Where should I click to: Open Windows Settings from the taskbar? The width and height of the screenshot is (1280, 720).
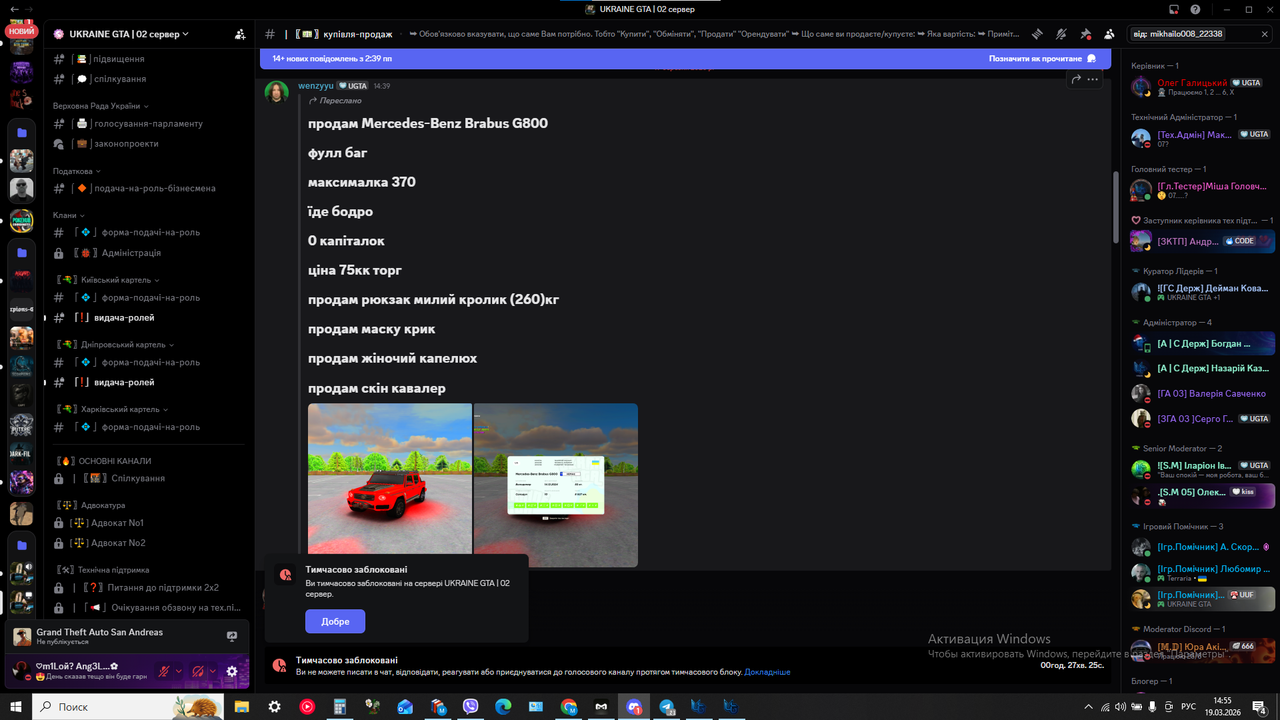[x=274, y=706]
